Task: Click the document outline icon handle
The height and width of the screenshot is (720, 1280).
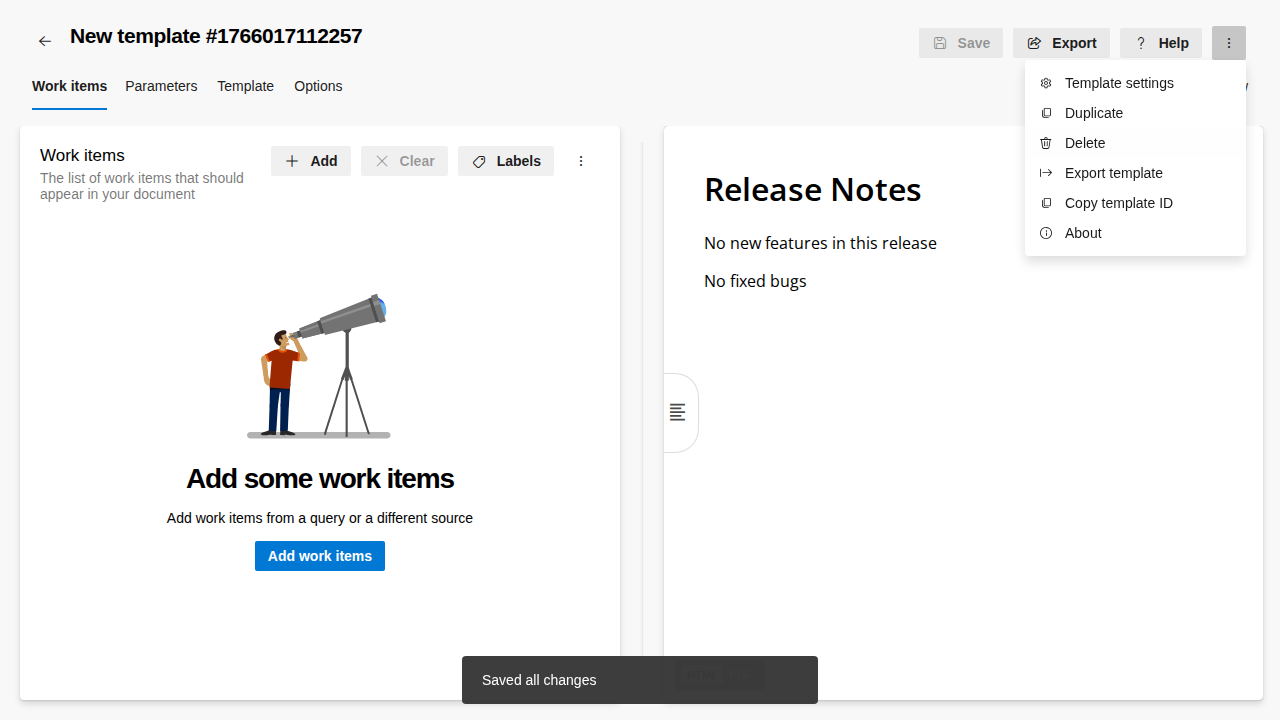Action: point(678,412)
